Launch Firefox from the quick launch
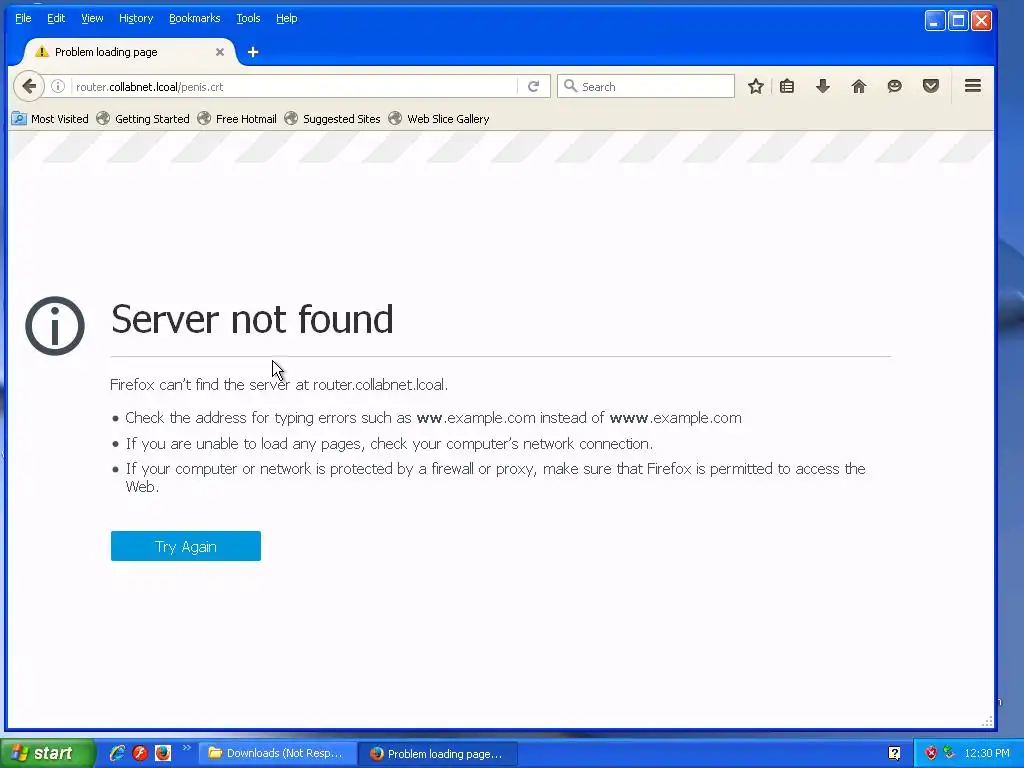 (163, 753)
